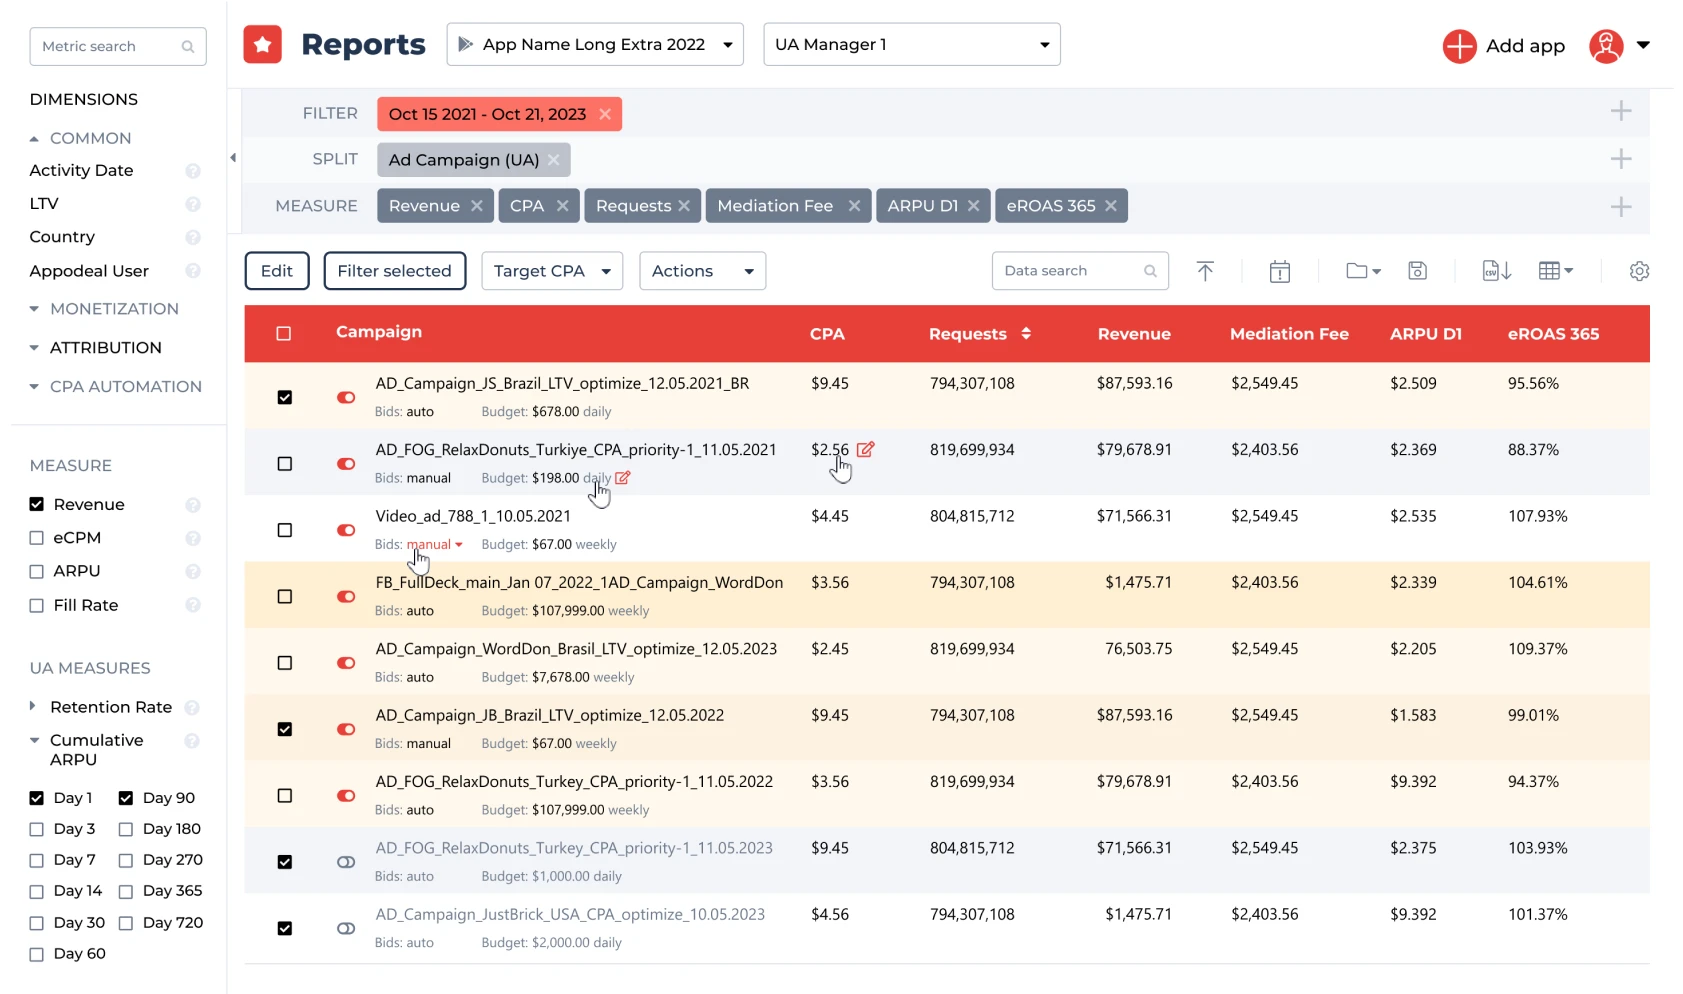Click into the Metric search field
This screenshot has width=1683, height=994.
118,47
